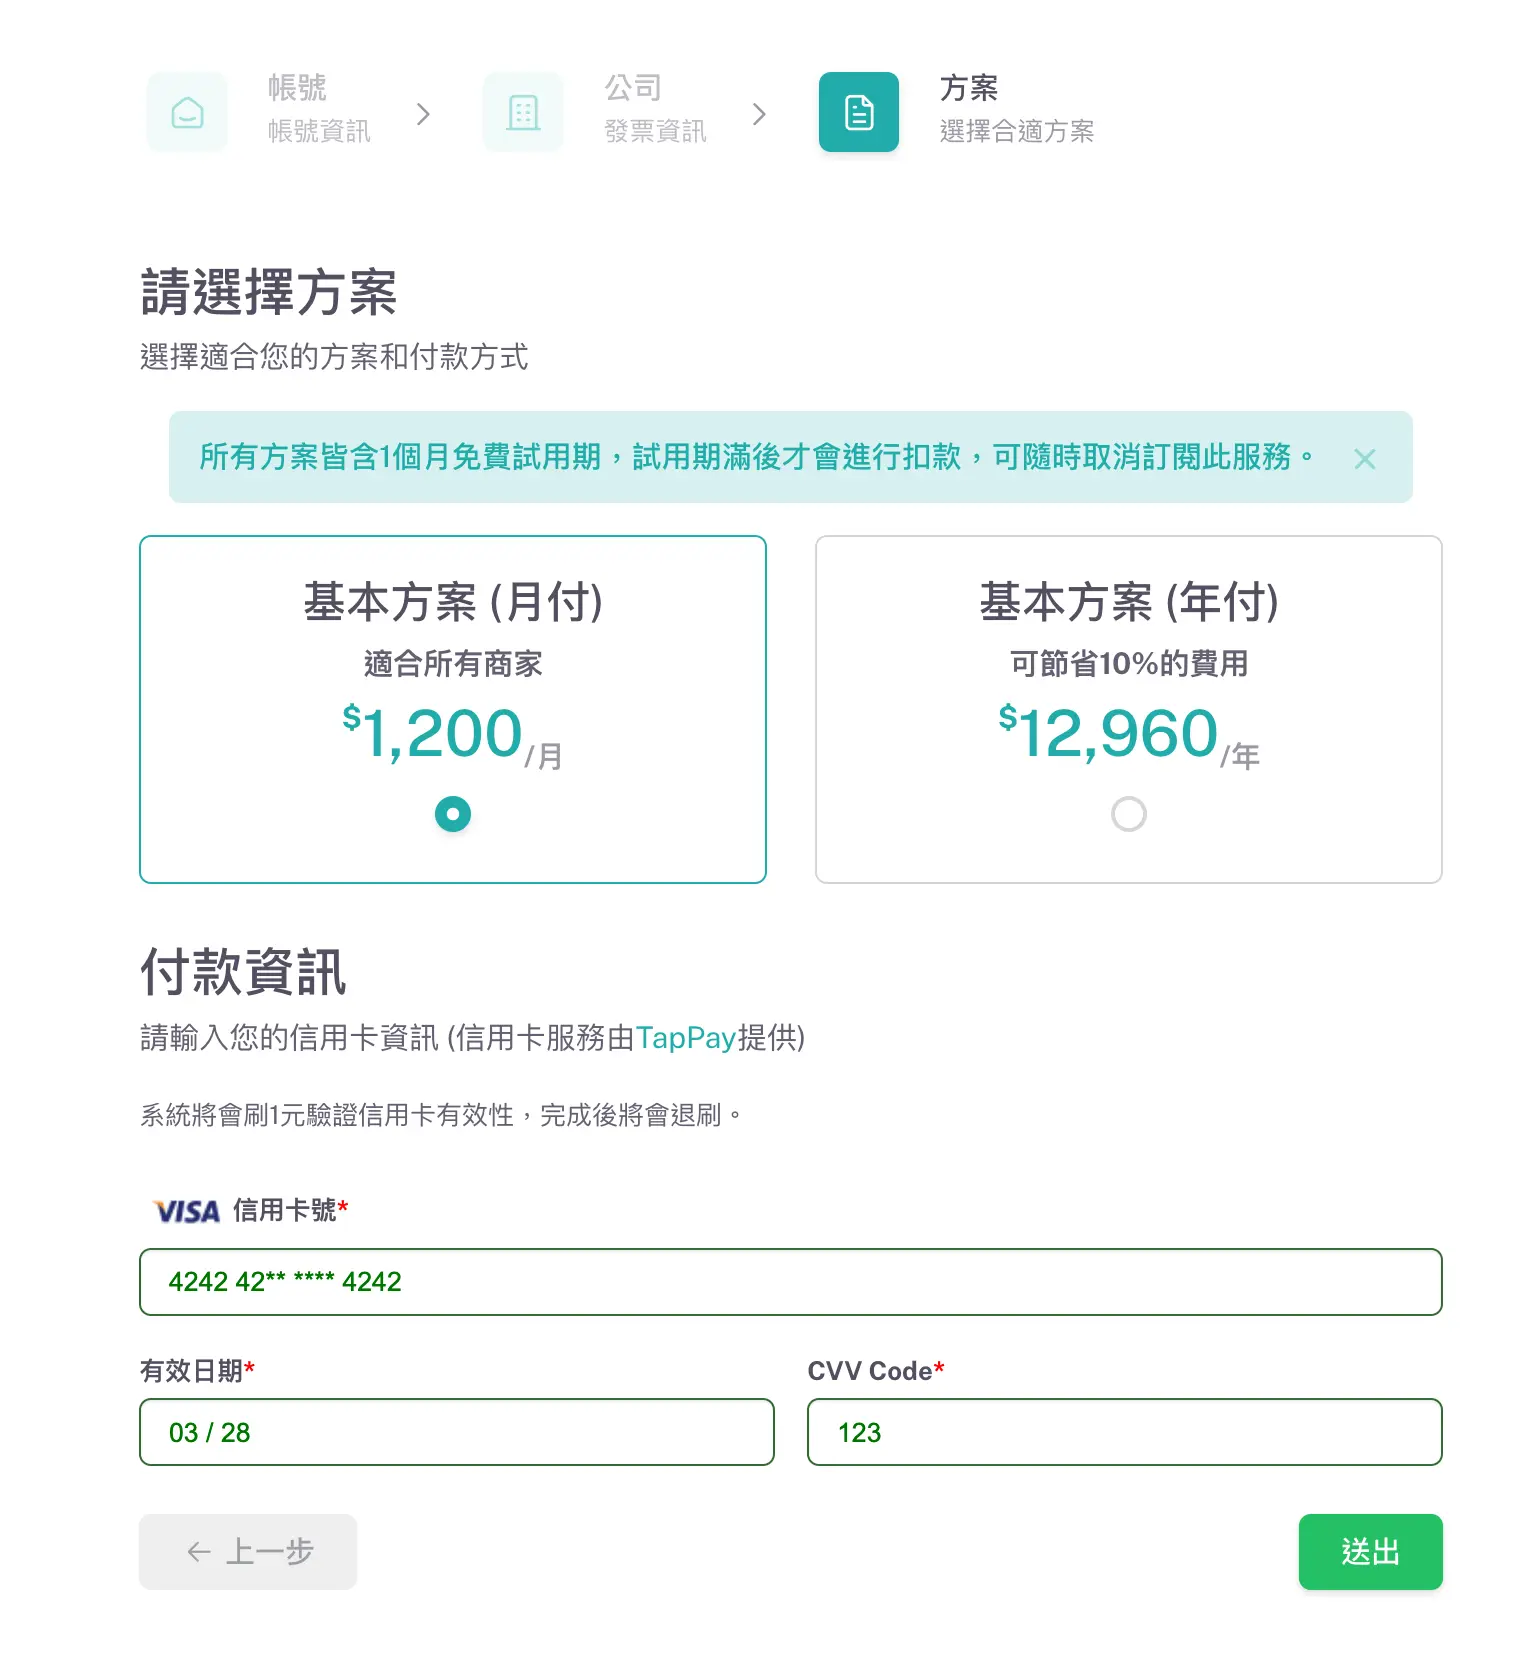The height and width of the screenshot is (1660, 1532).
Task: Choose the $12,960 yearly plan option
Action: (1128, 708)
